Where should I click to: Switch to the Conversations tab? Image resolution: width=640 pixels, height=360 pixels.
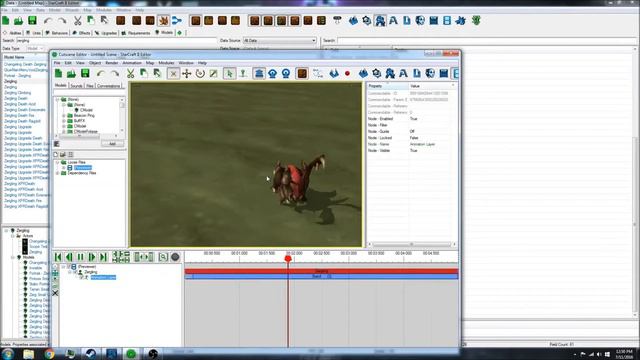[x=108, y=86]
